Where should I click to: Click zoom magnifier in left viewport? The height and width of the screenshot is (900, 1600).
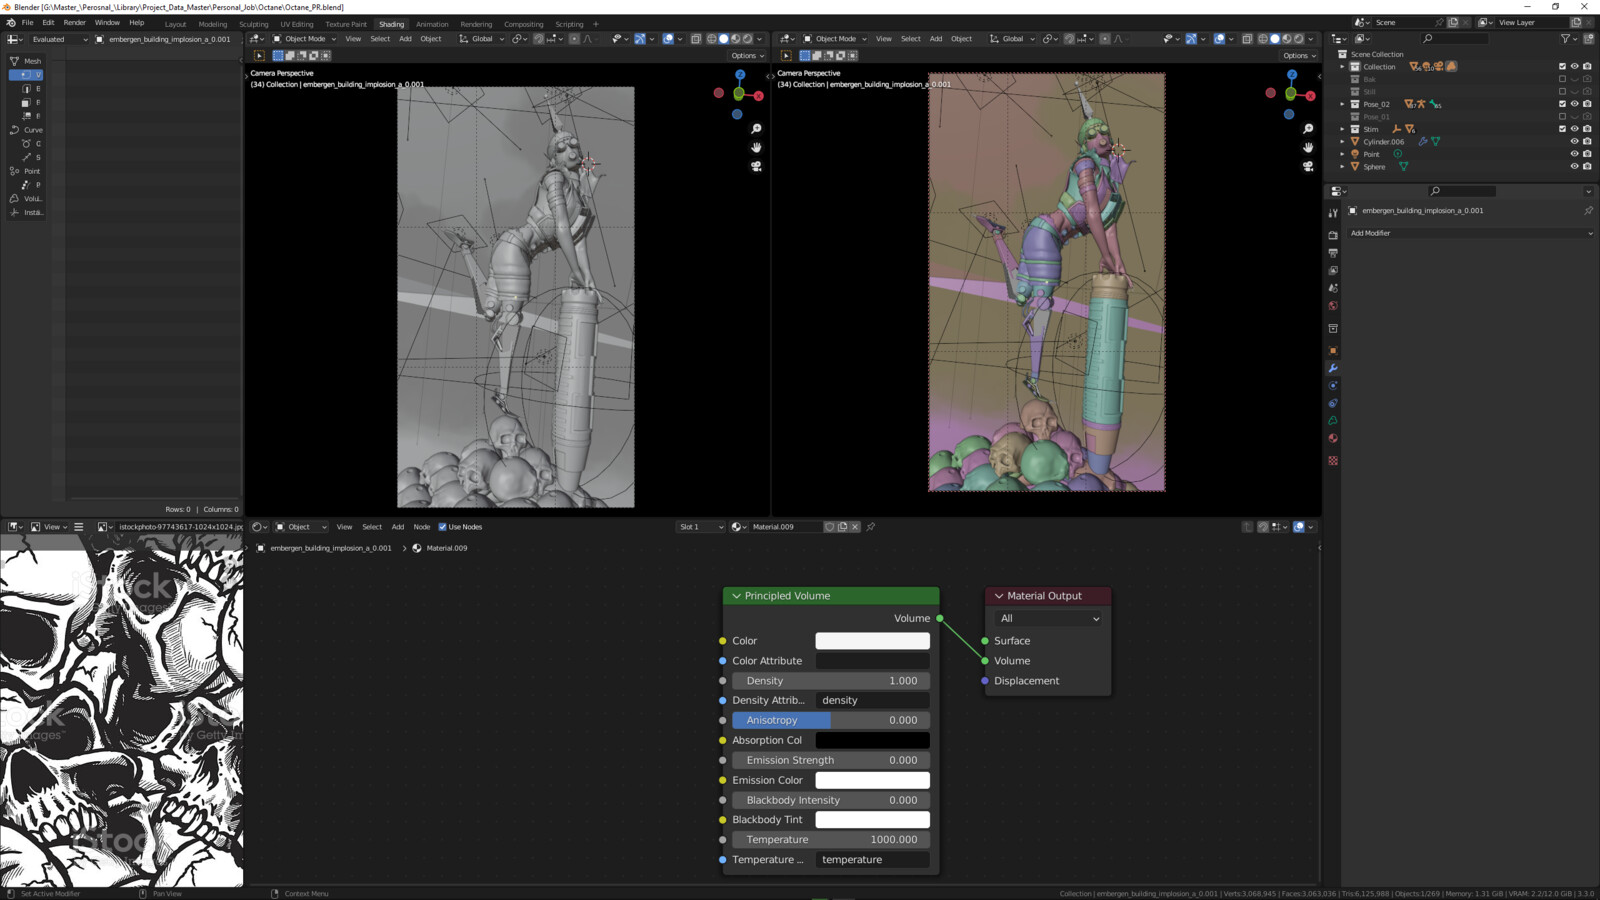click(x=756, y=129)
